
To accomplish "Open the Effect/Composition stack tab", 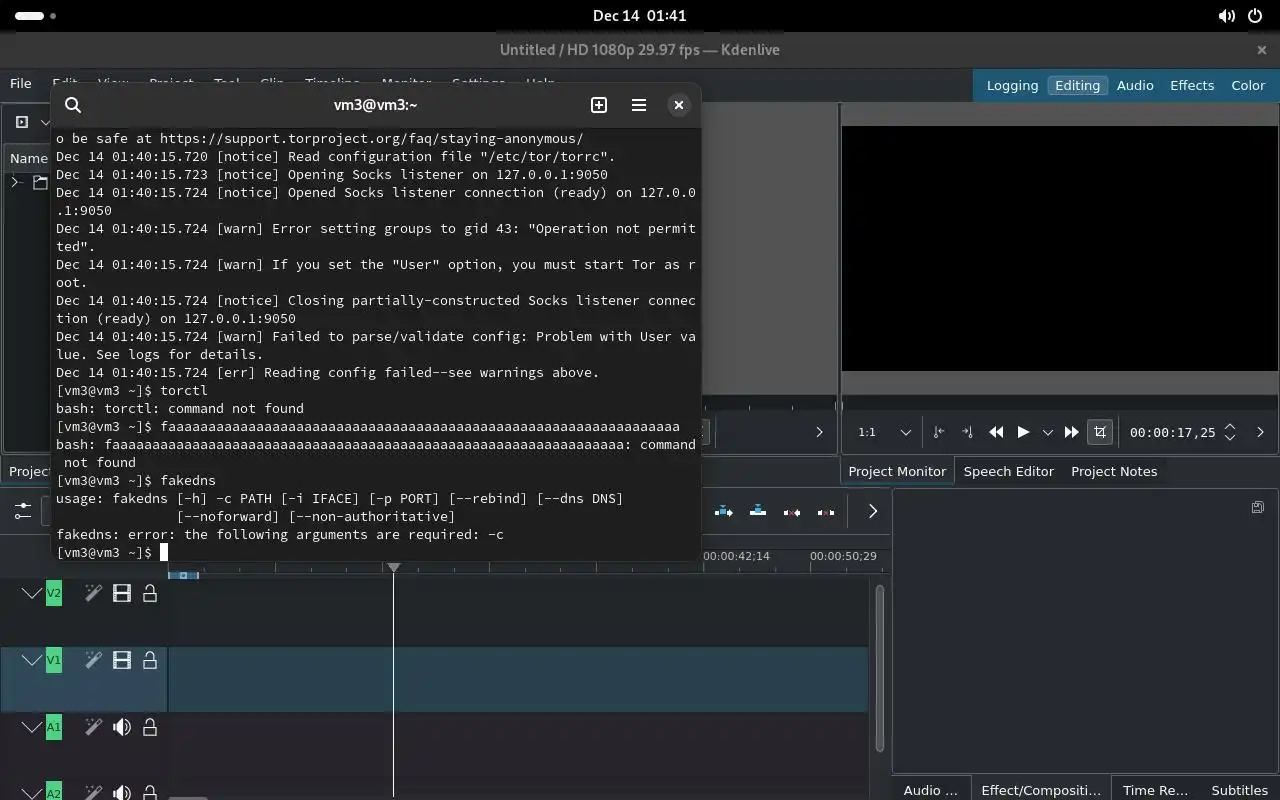I will tap(1041, 790).
